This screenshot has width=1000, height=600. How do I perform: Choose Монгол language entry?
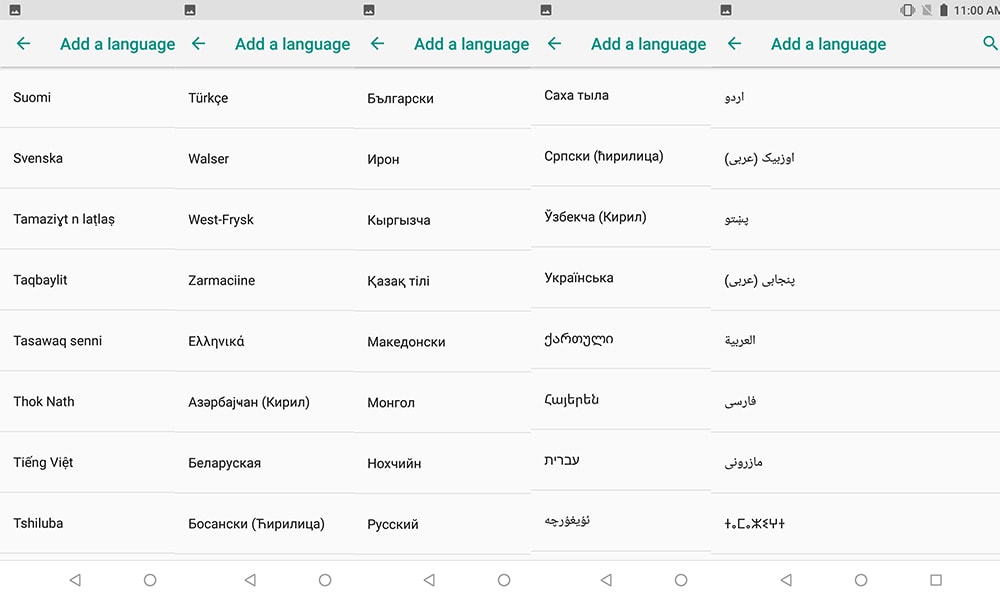443,402
